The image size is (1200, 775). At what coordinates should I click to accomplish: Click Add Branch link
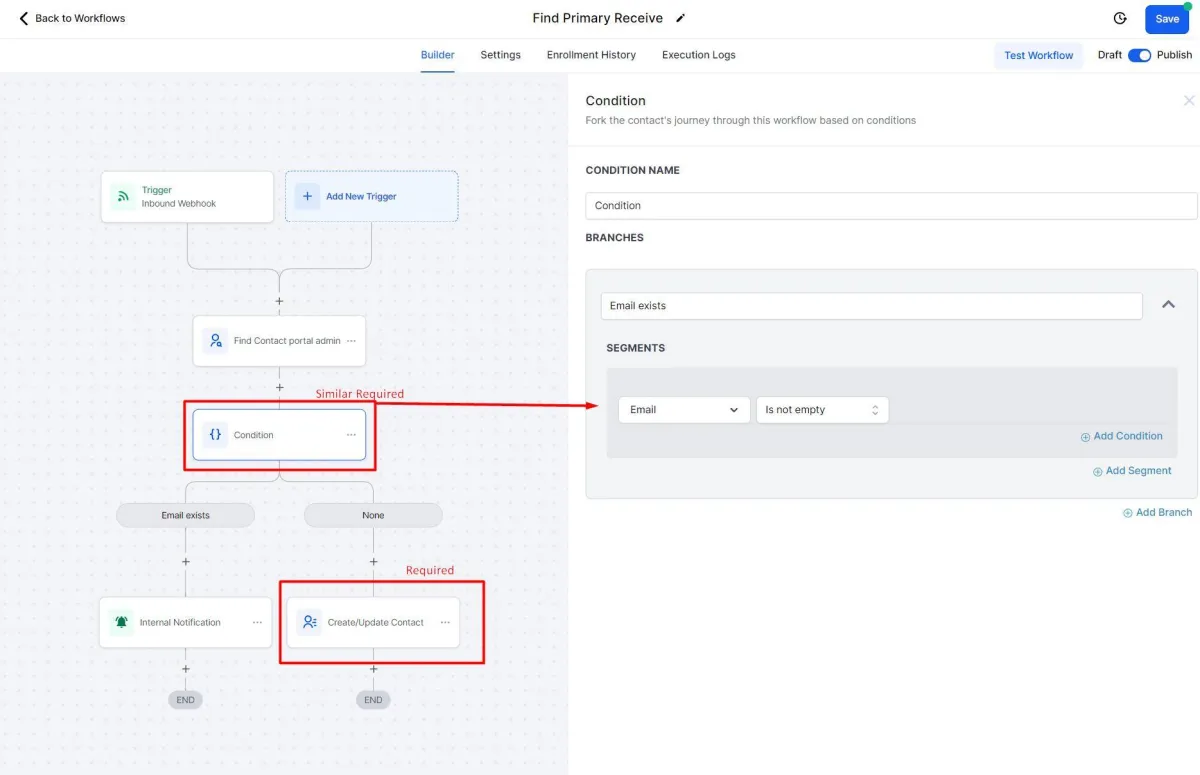pyautogui.click(x=1157, y=512)
